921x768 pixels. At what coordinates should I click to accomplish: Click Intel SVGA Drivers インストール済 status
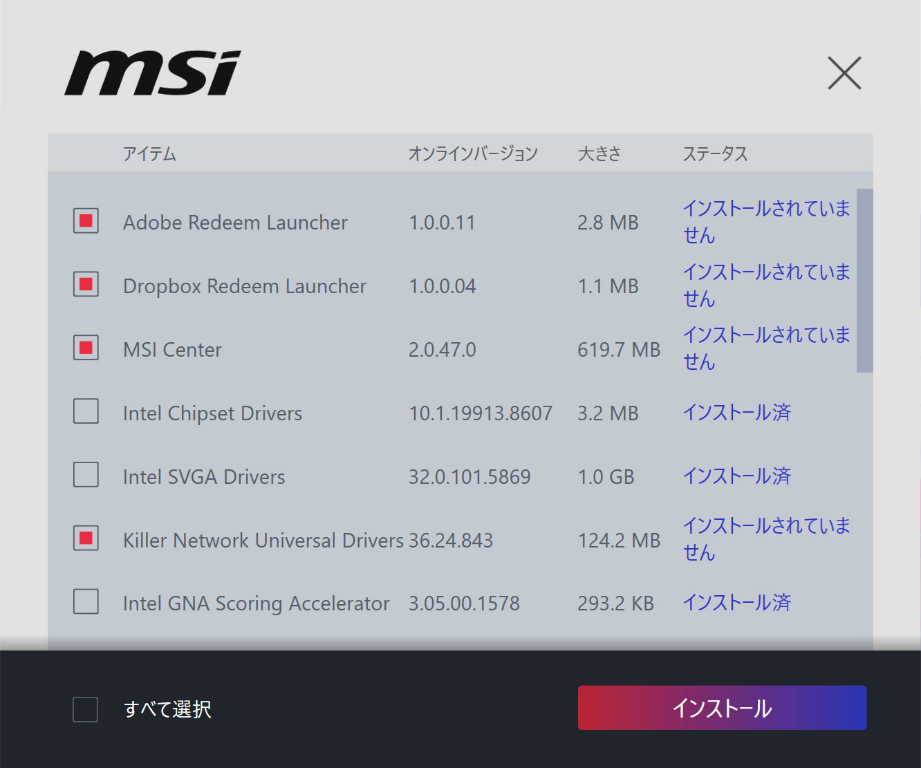pyautogui.click(x=737, y=476)
